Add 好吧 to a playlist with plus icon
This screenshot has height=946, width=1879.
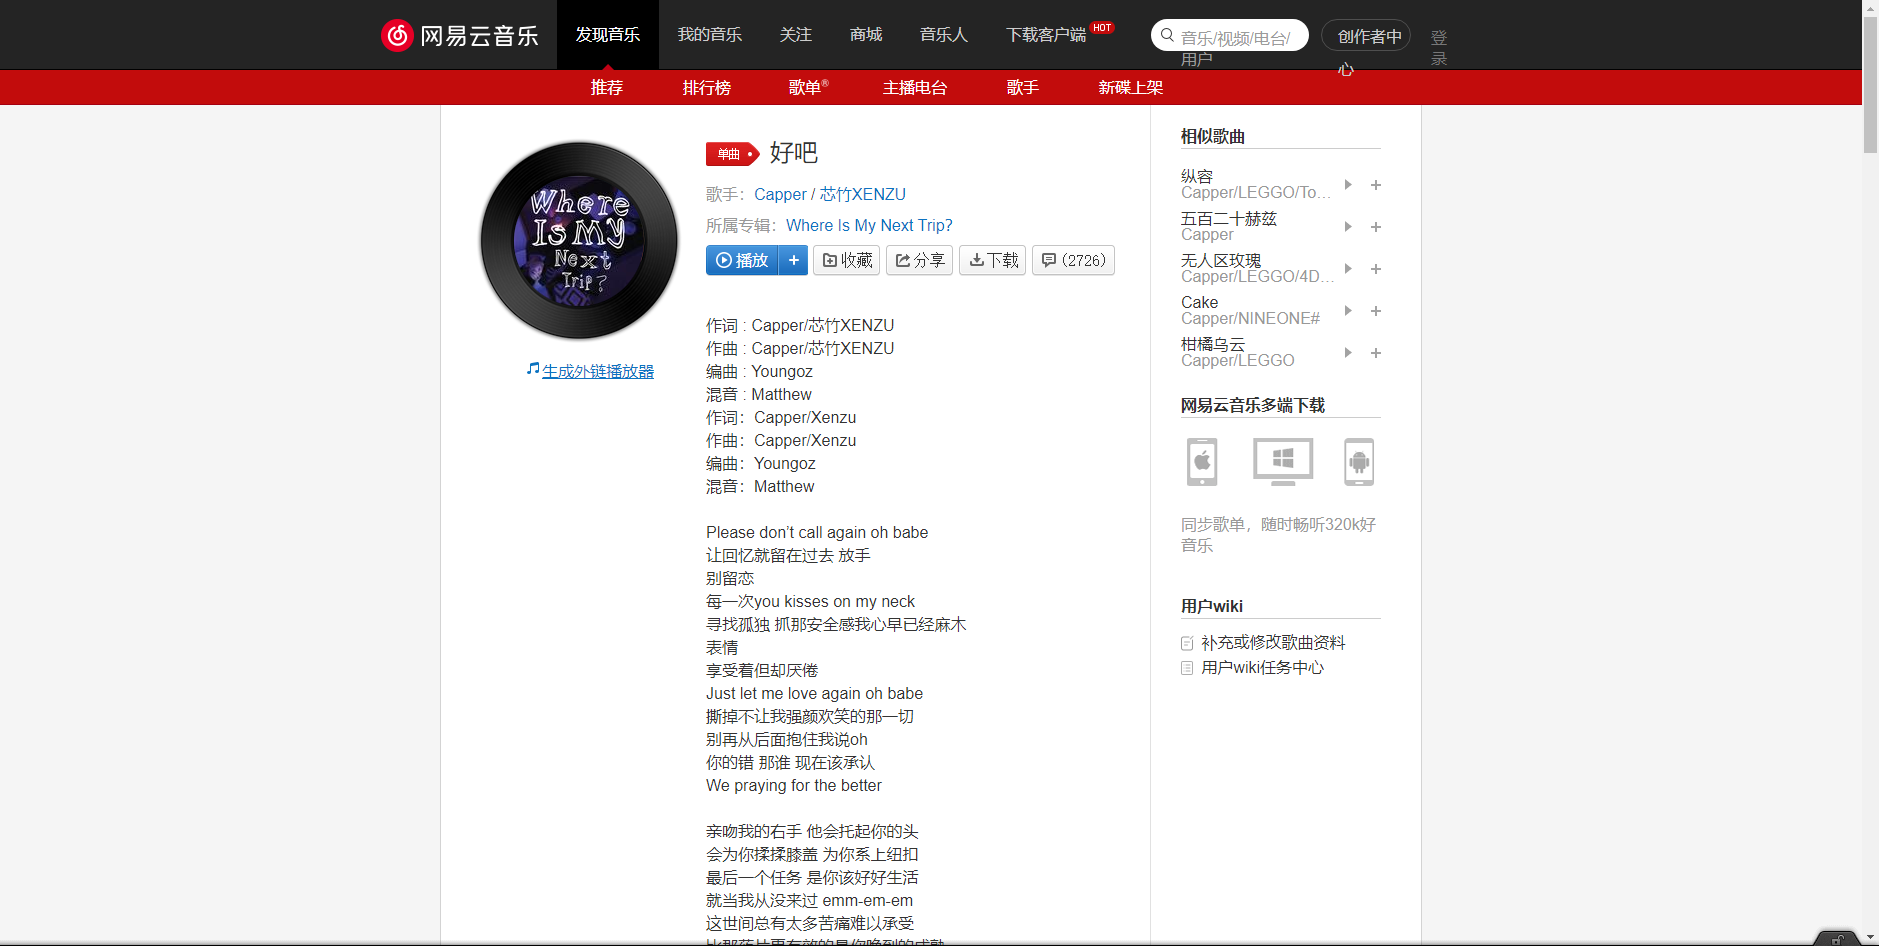click(x=794, y=260)
